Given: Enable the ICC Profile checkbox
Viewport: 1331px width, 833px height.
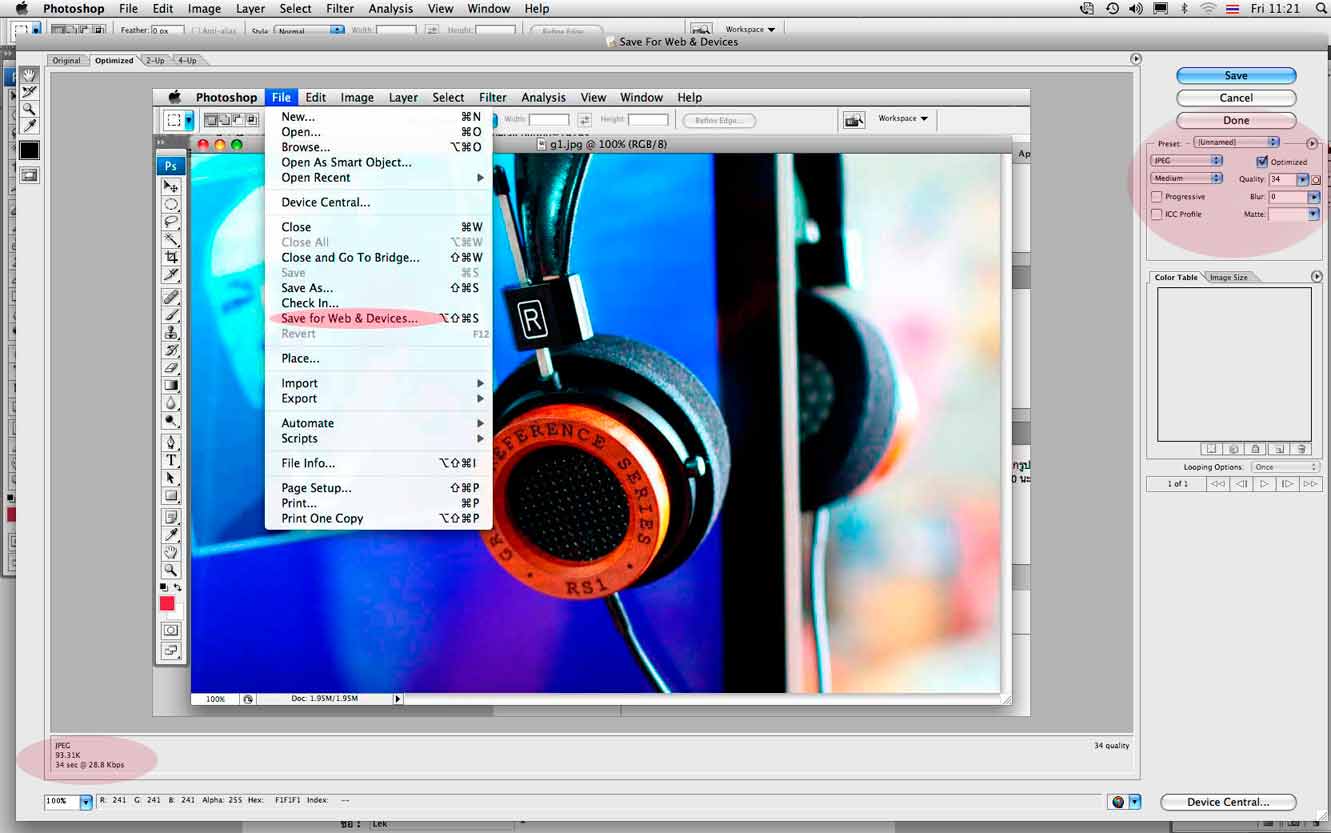Looking at the screenshot, I should point(1157,214).
